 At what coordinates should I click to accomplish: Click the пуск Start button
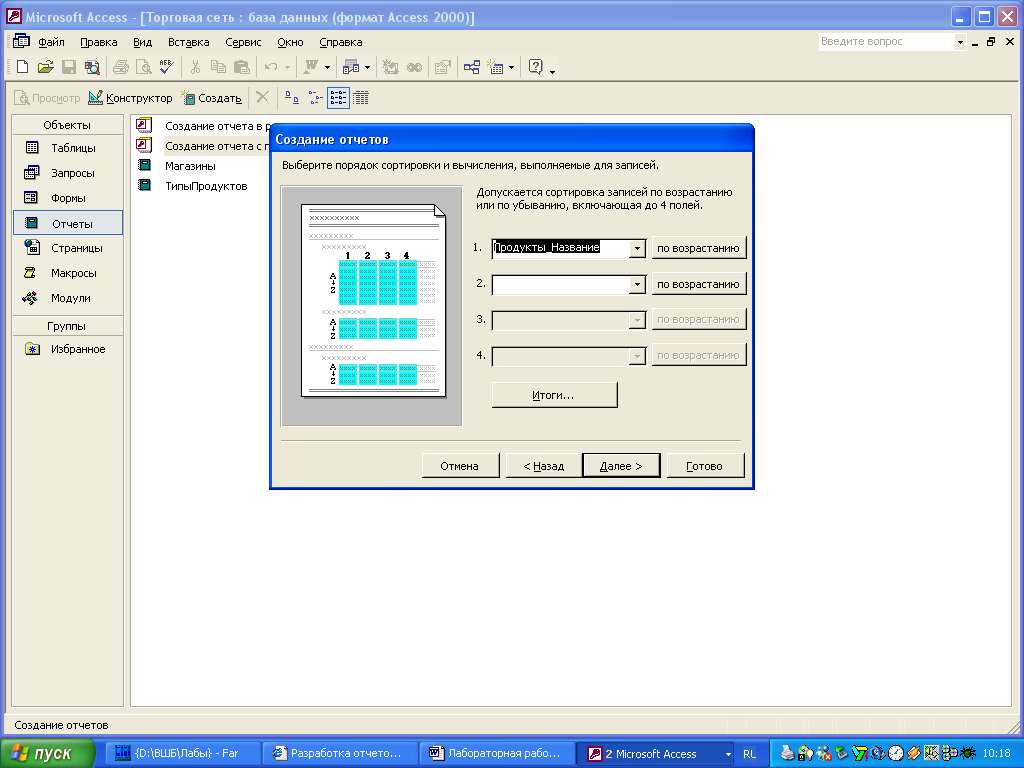click(47, 754)
